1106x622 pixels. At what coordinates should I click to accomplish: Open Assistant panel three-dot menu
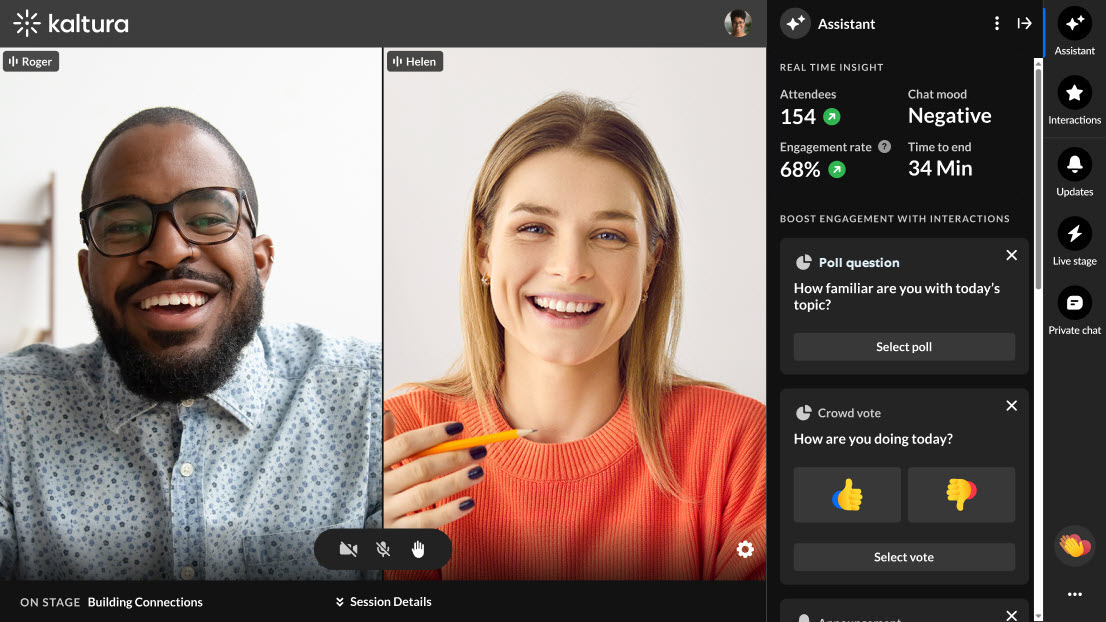[x=997, y=23]
